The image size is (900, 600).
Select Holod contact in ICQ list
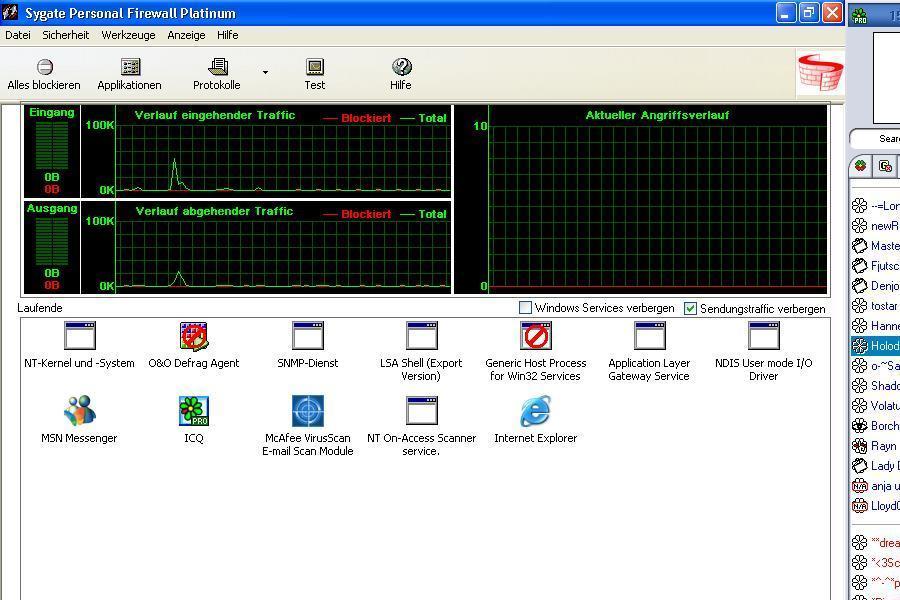[875, 346]
